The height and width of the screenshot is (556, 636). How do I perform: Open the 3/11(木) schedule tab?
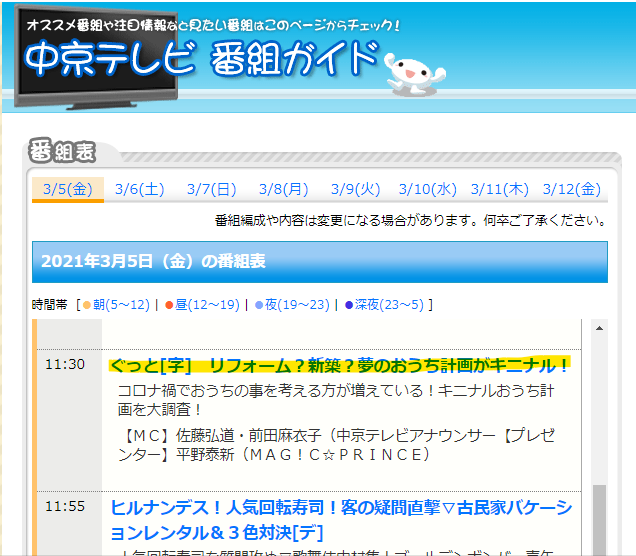pos(499,189)
